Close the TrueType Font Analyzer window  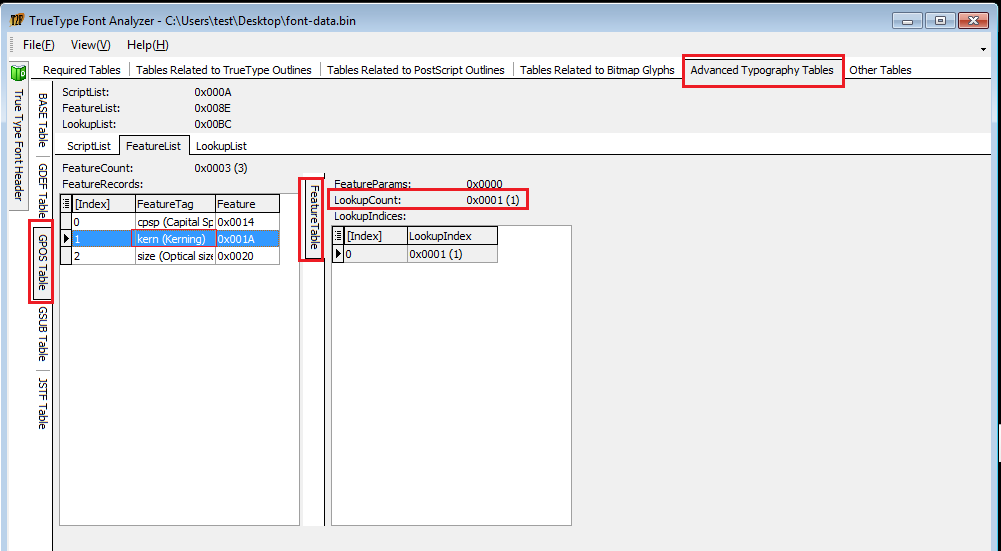[x=974, y=20]
